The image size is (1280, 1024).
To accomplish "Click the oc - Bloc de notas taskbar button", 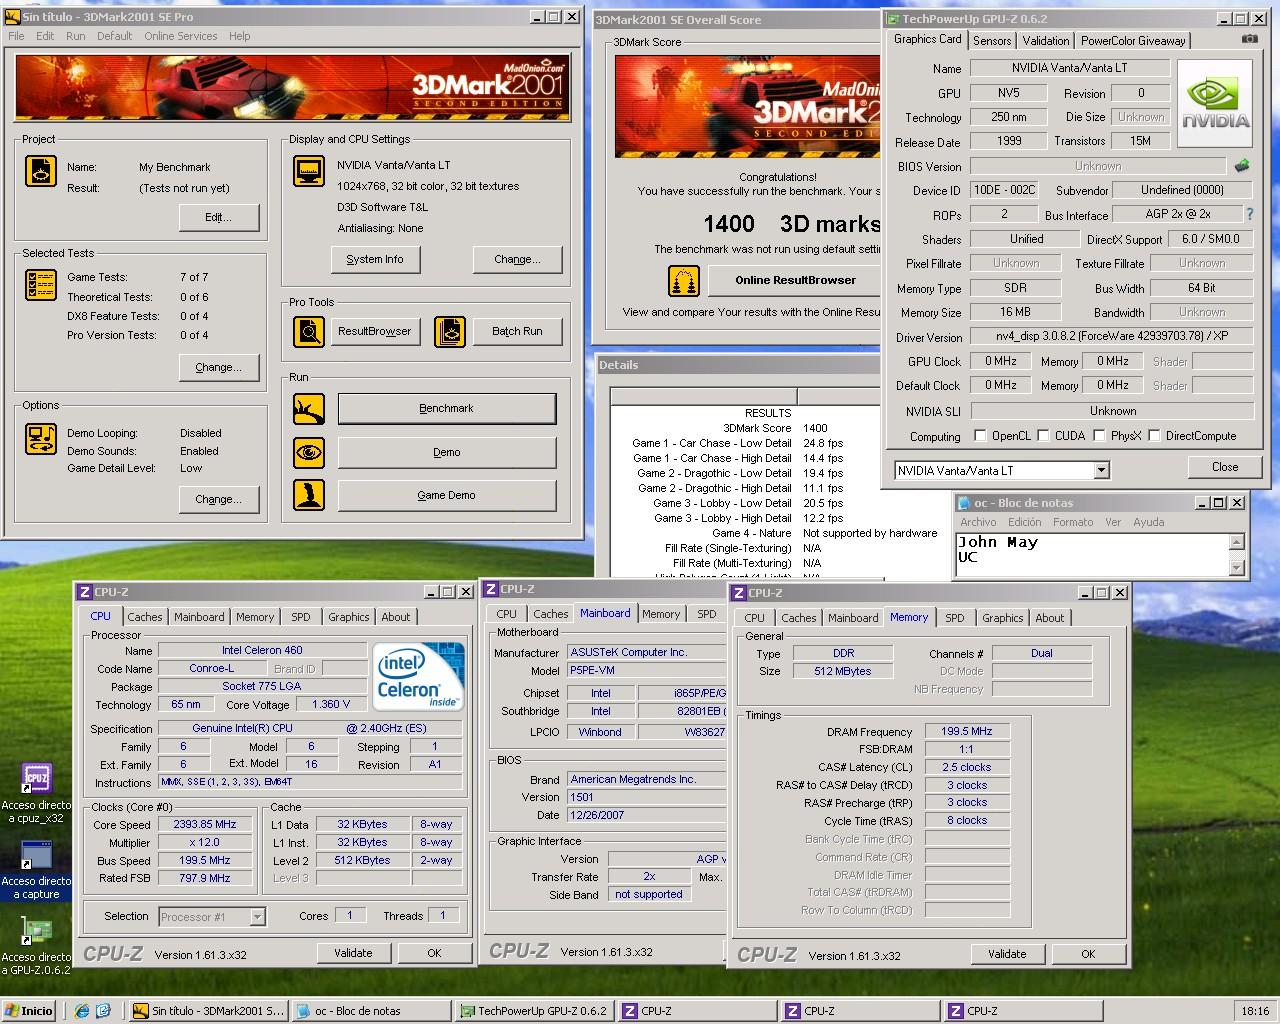I will [x=370, y=1011].
